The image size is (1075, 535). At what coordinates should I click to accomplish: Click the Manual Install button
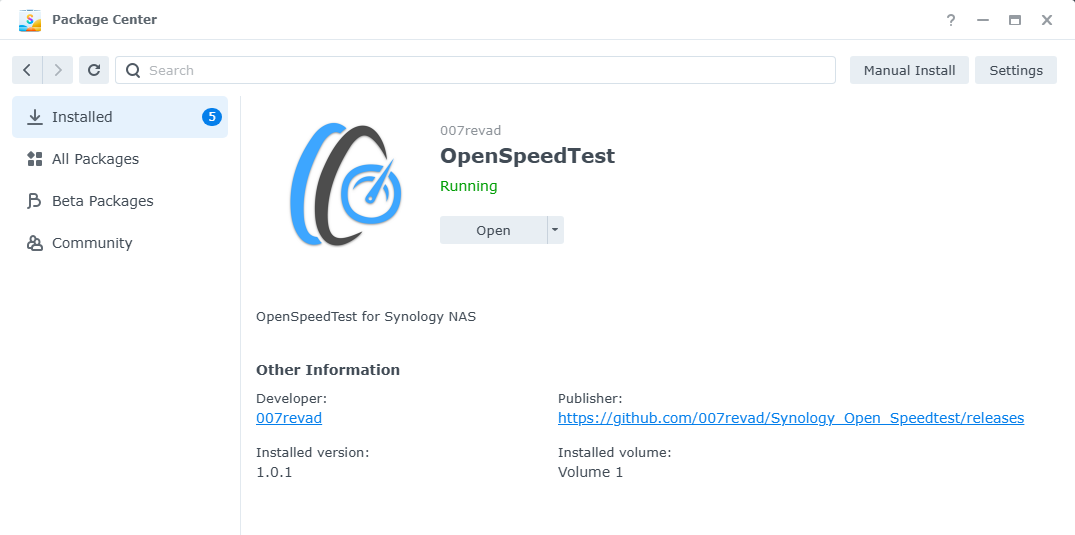point(909,70)
